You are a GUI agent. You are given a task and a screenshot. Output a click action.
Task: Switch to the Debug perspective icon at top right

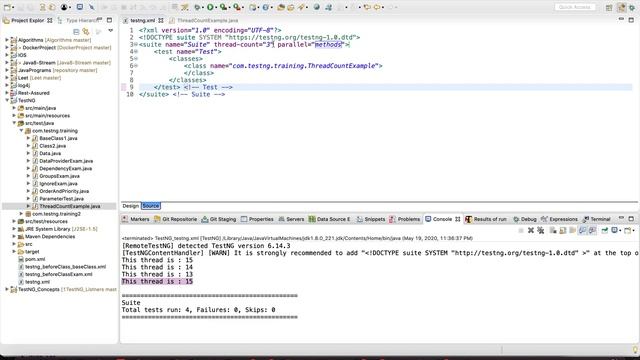[x=632, y=7]
